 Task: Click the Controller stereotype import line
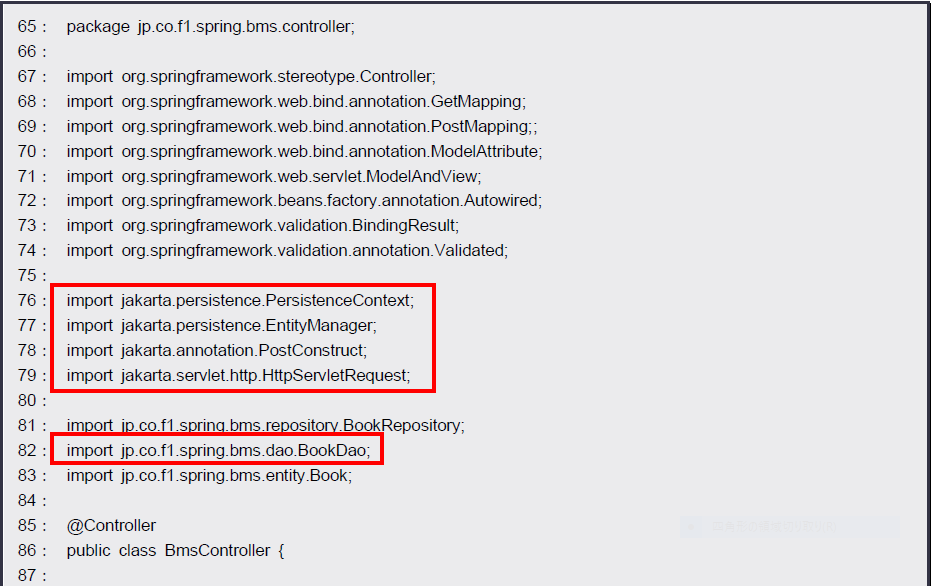(251, 77)
